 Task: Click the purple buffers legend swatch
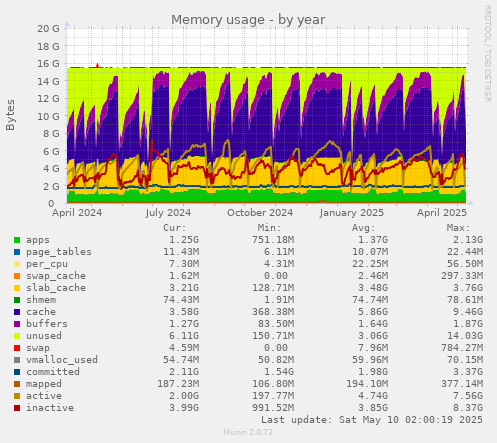pyautogui.click(x=17, y=324)
